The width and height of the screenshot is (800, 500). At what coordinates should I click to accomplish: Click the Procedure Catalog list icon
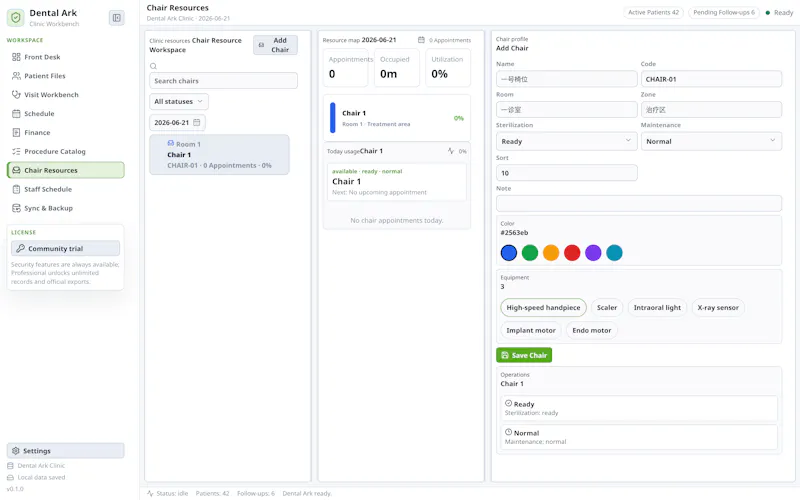pos(16,152)
